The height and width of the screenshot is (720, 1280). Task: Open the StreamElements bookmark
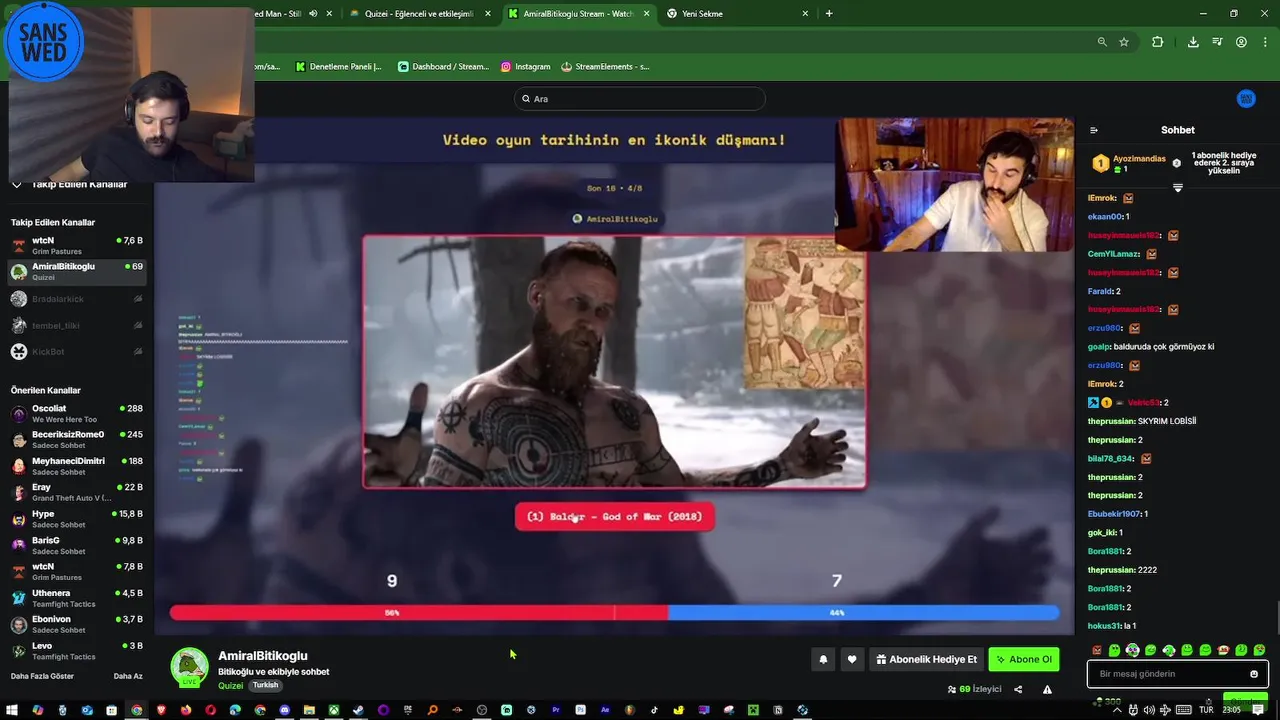(x=606, y=67)
